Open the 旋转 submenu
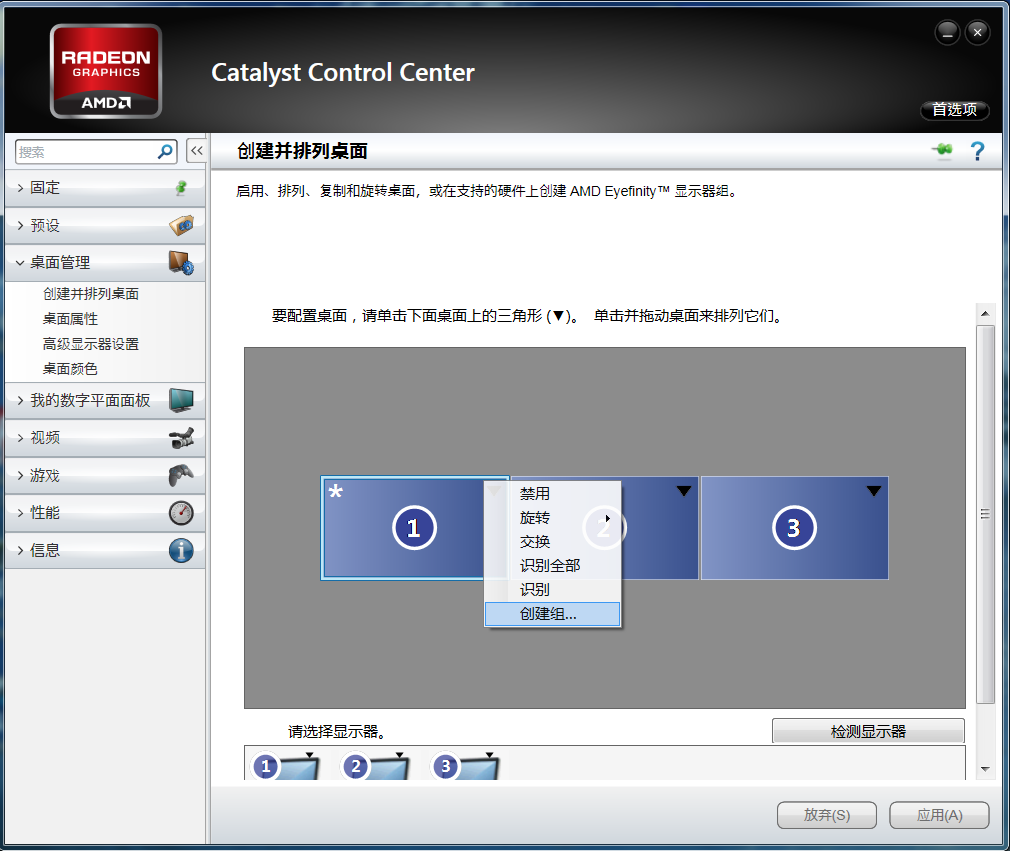Image resolution: width=1010 pixels, height=851 pixels. pyautogui.click(x=553, y=518)
